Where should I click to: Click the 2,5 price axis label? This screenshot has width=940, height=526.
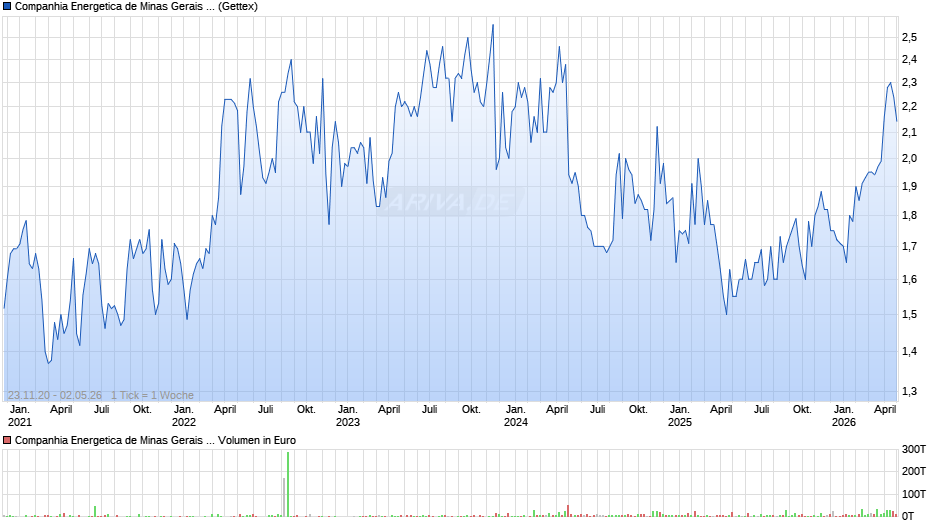(909, 37)
